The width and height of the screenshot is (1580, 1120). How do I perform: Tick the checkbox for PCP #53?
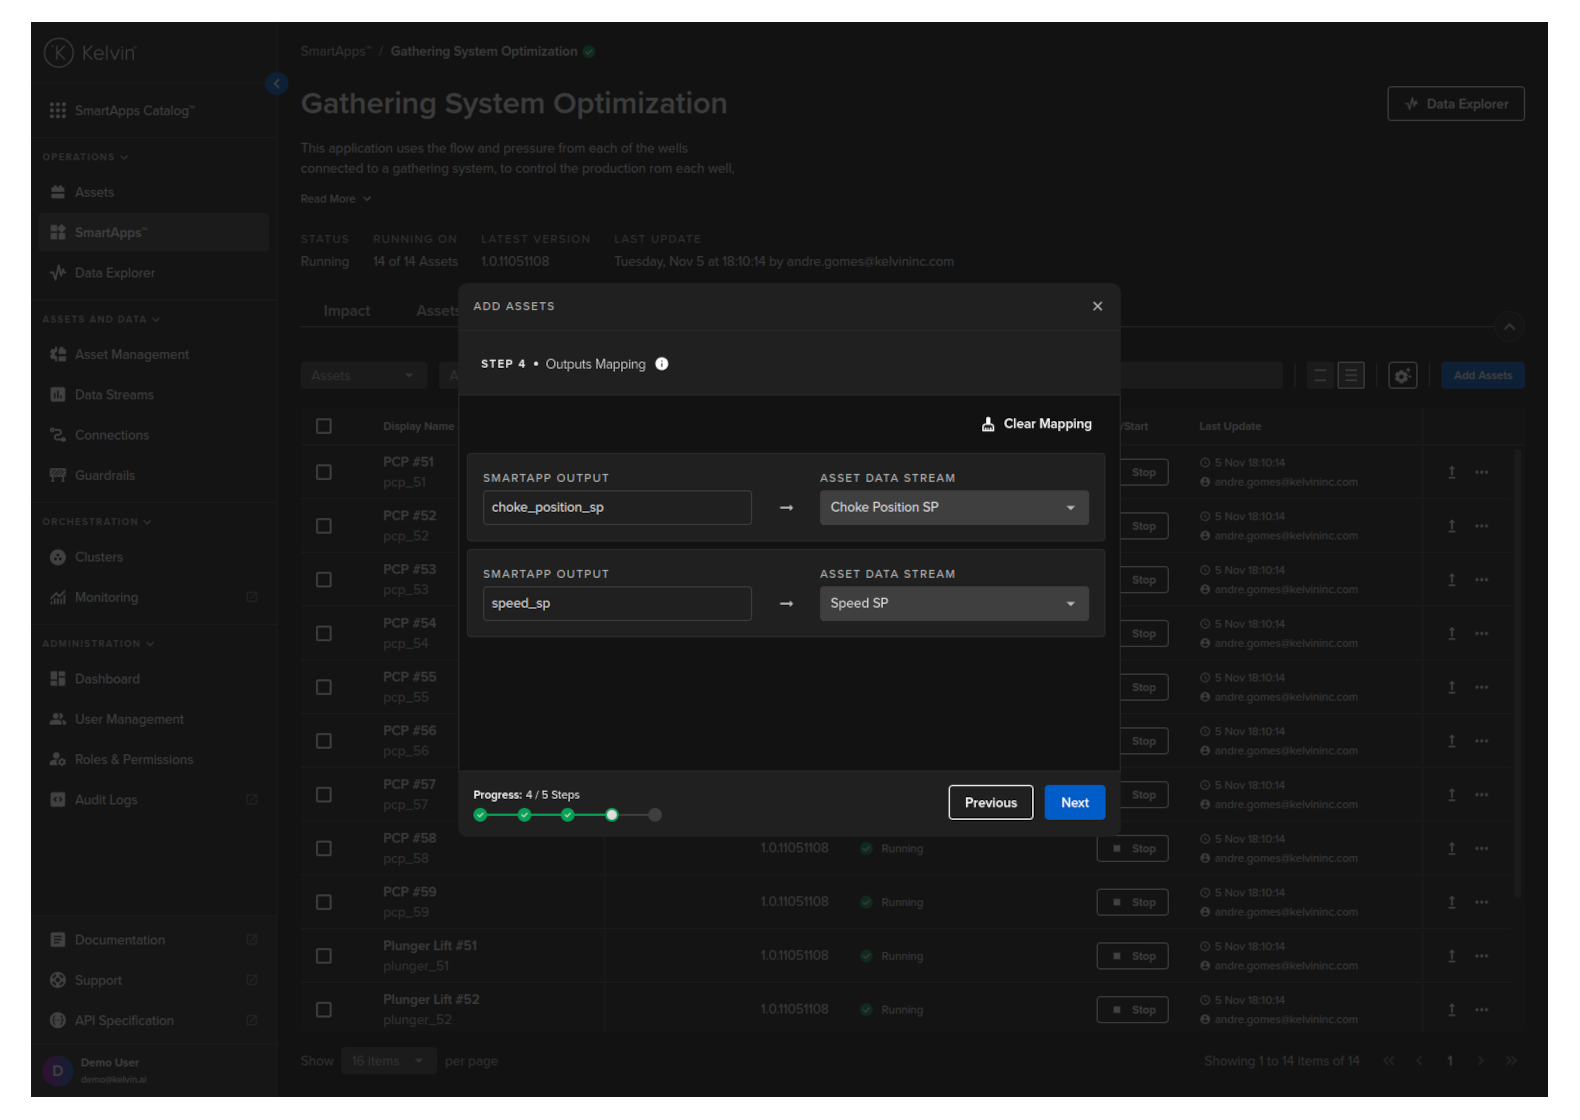324,580
